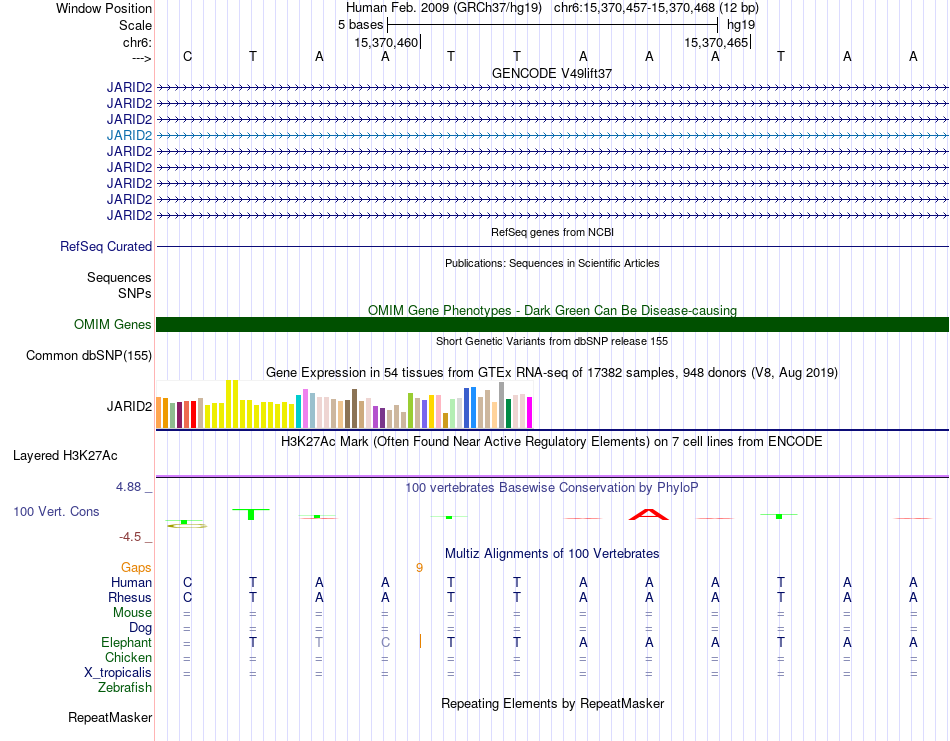This screenshot has height=741, width=950.
Task: Click the Layered H3K27Ac track label
Action: pos(65,456)
